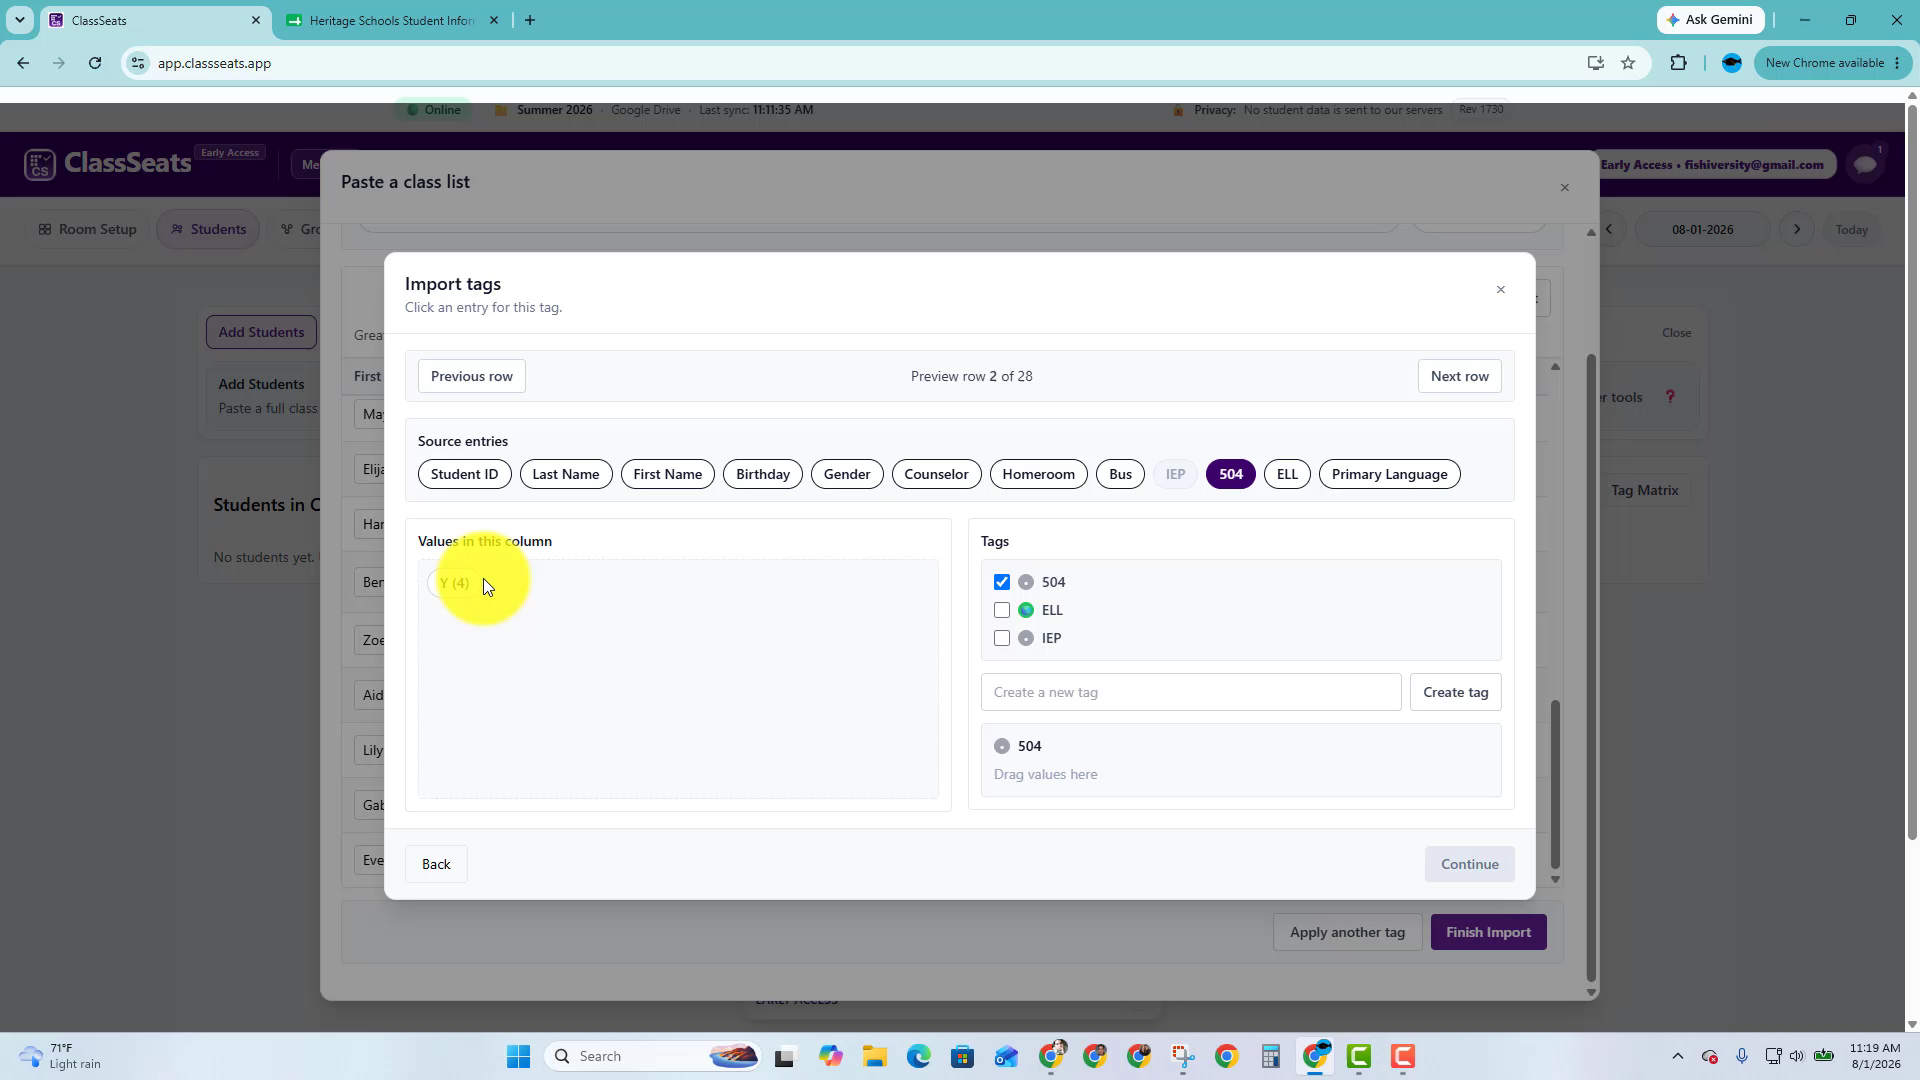Click Continue in Import tags dialog
This screenshot has width=1920, height=1080.
tap(1470, 864)
